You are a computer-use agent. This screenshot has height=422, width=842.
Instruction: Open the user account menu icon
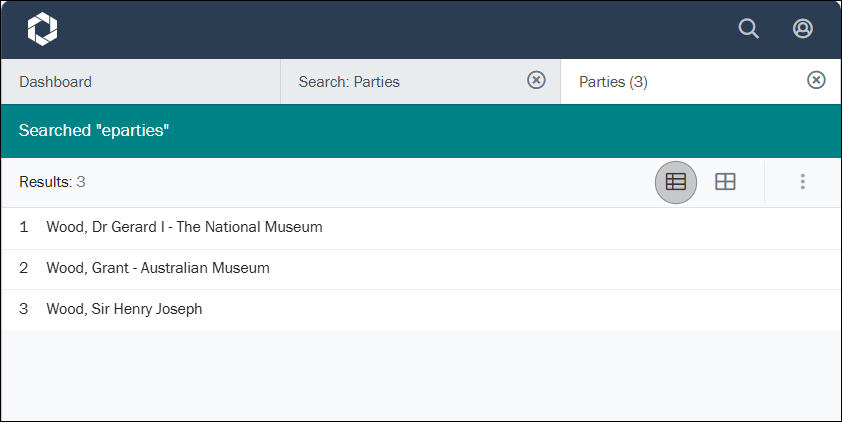(803, 29)
